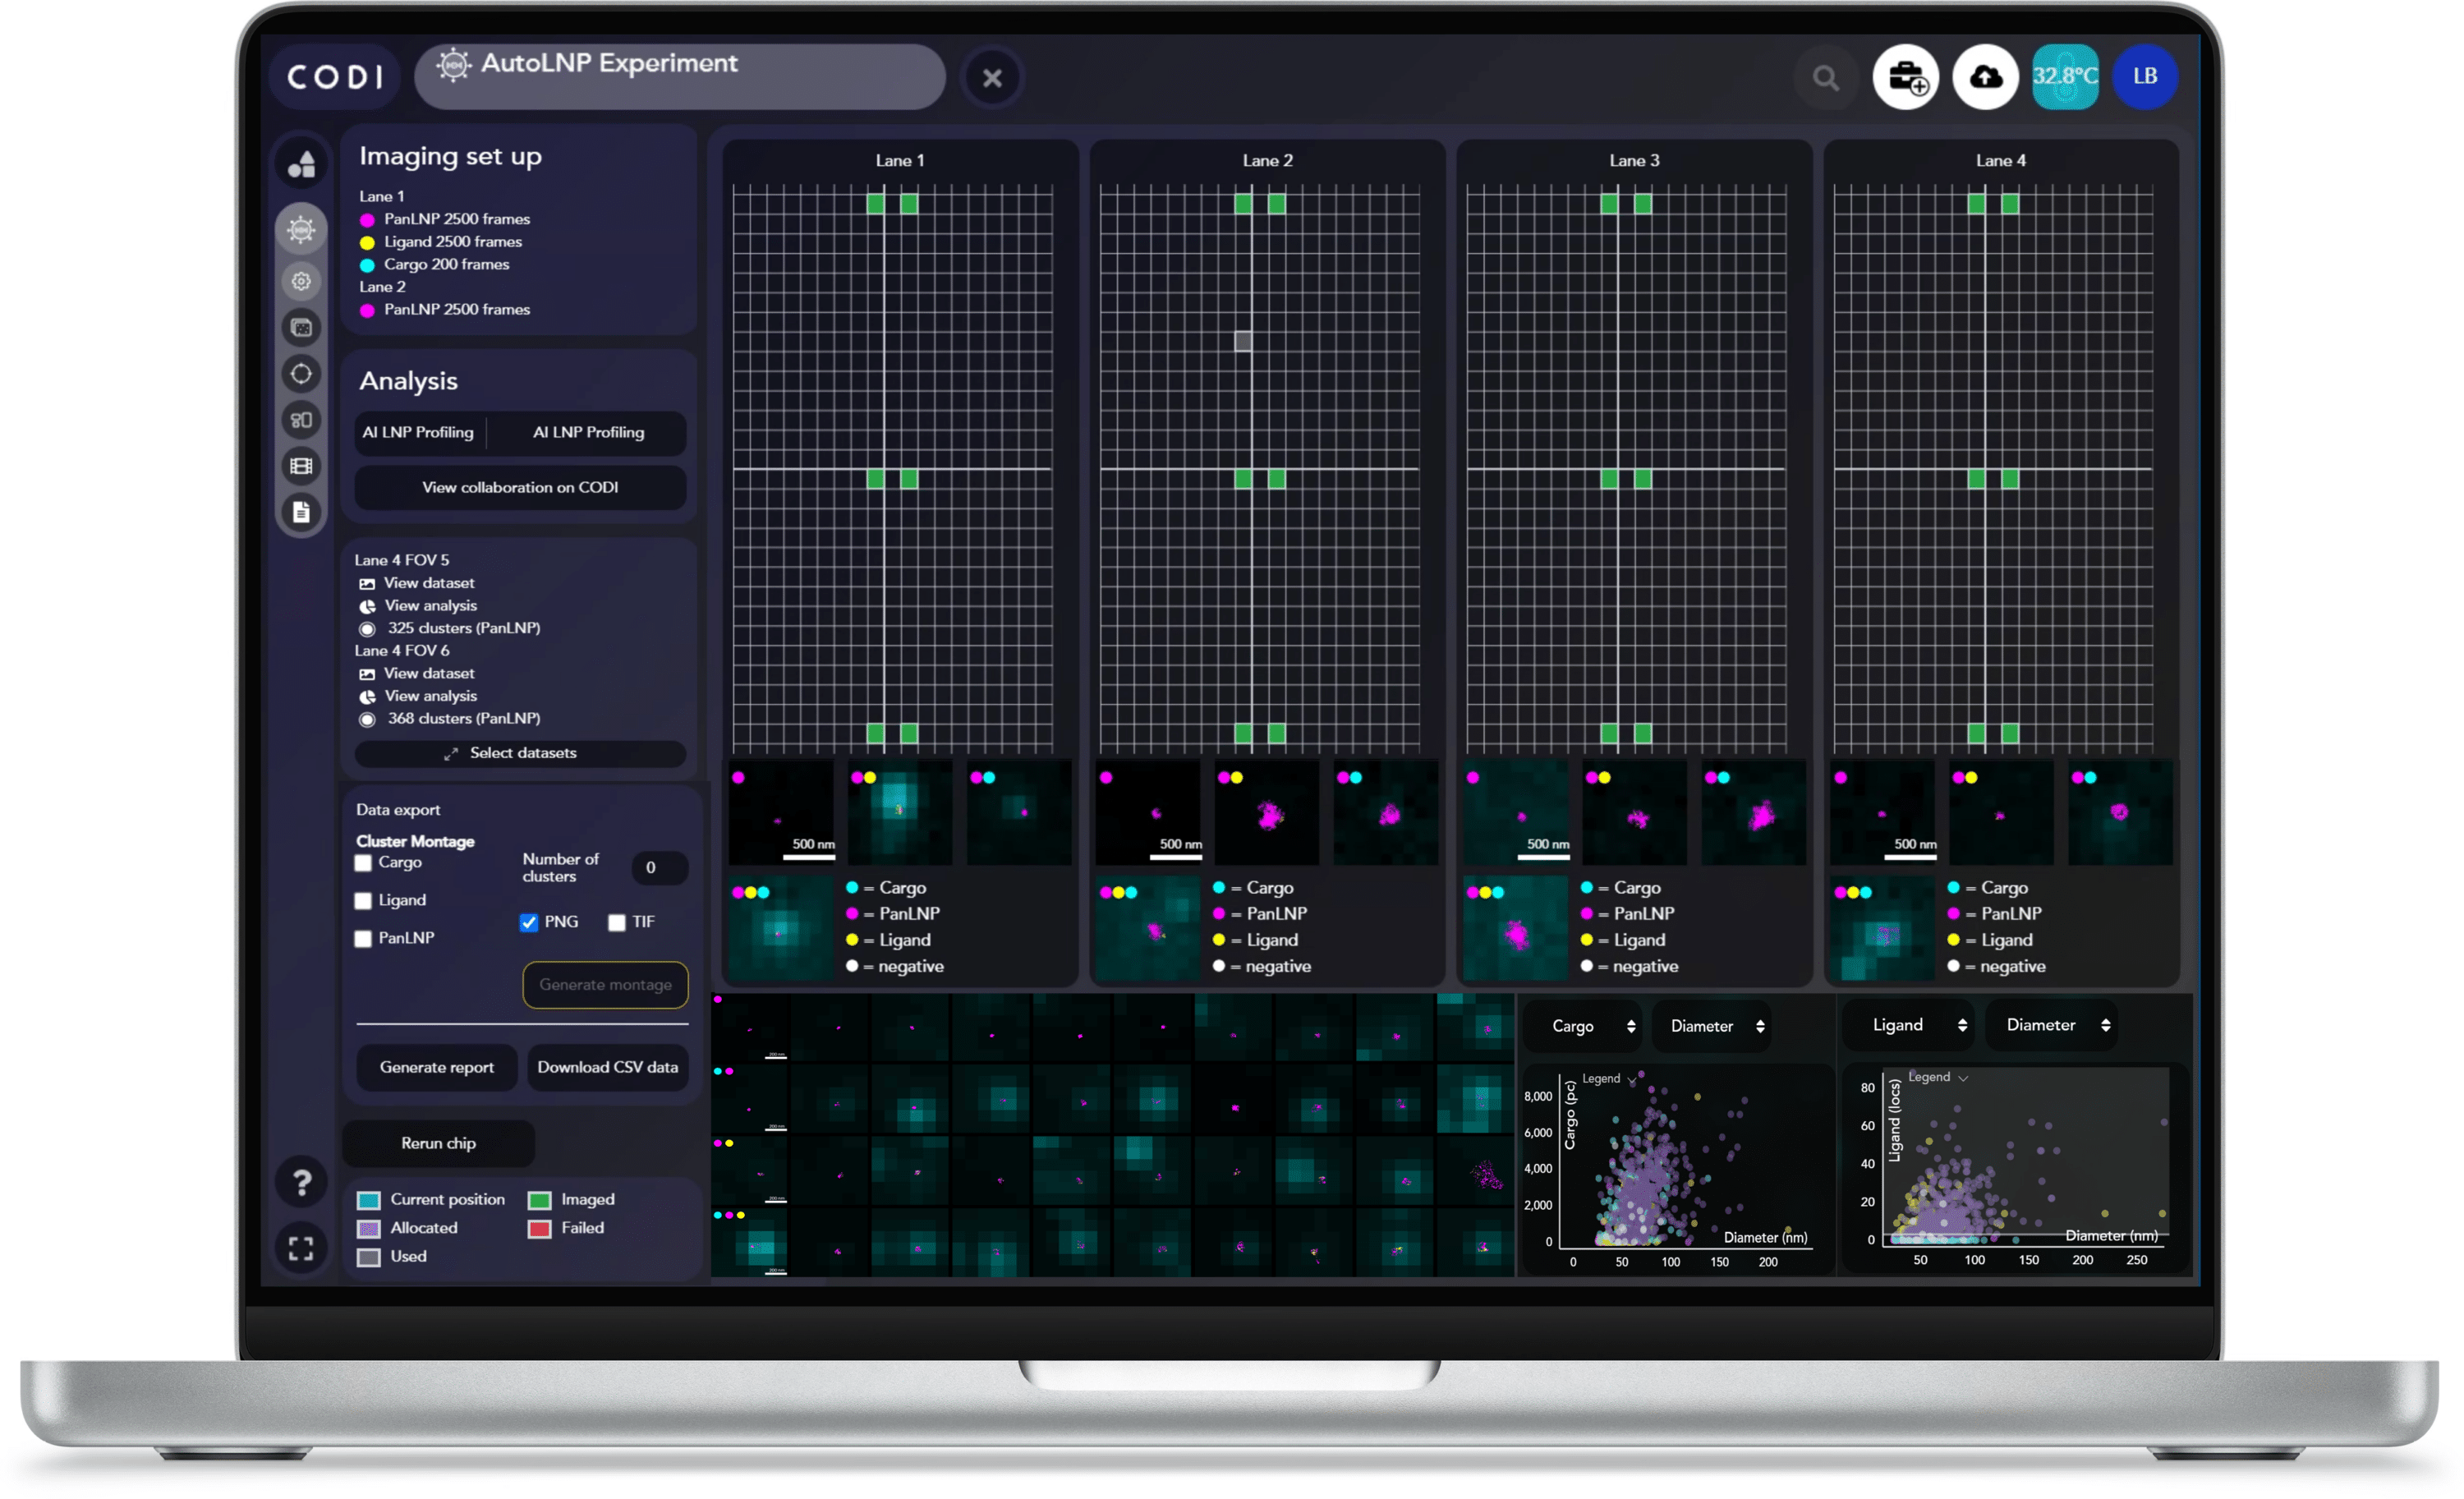Select the left AI LNP Profiling tab
Image resolution: width=2464 pixels, height=1499 pixels.
click(x=418, y=433)
